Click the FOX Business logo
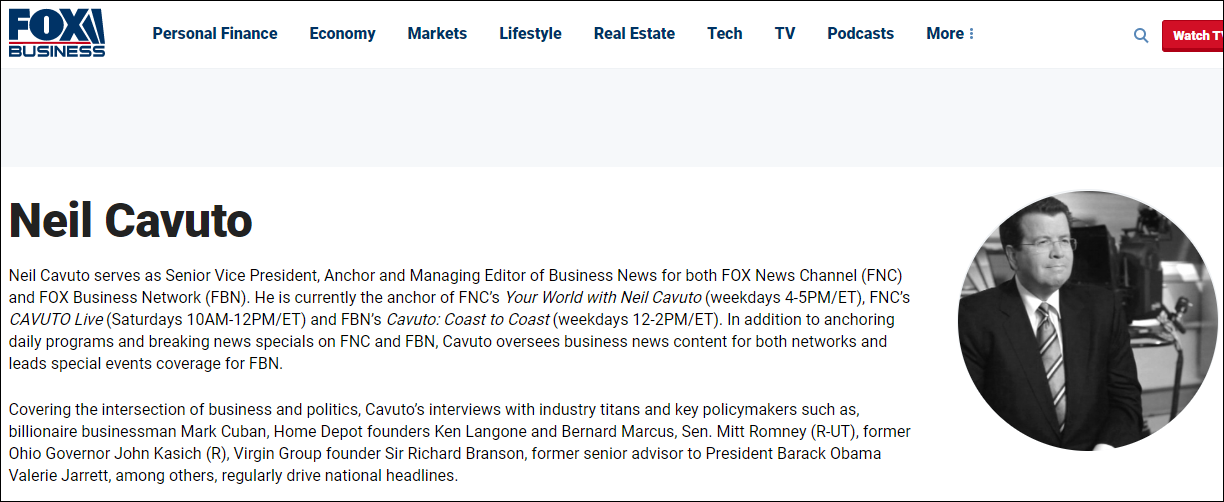1224x502 pixels. (57, 33)
